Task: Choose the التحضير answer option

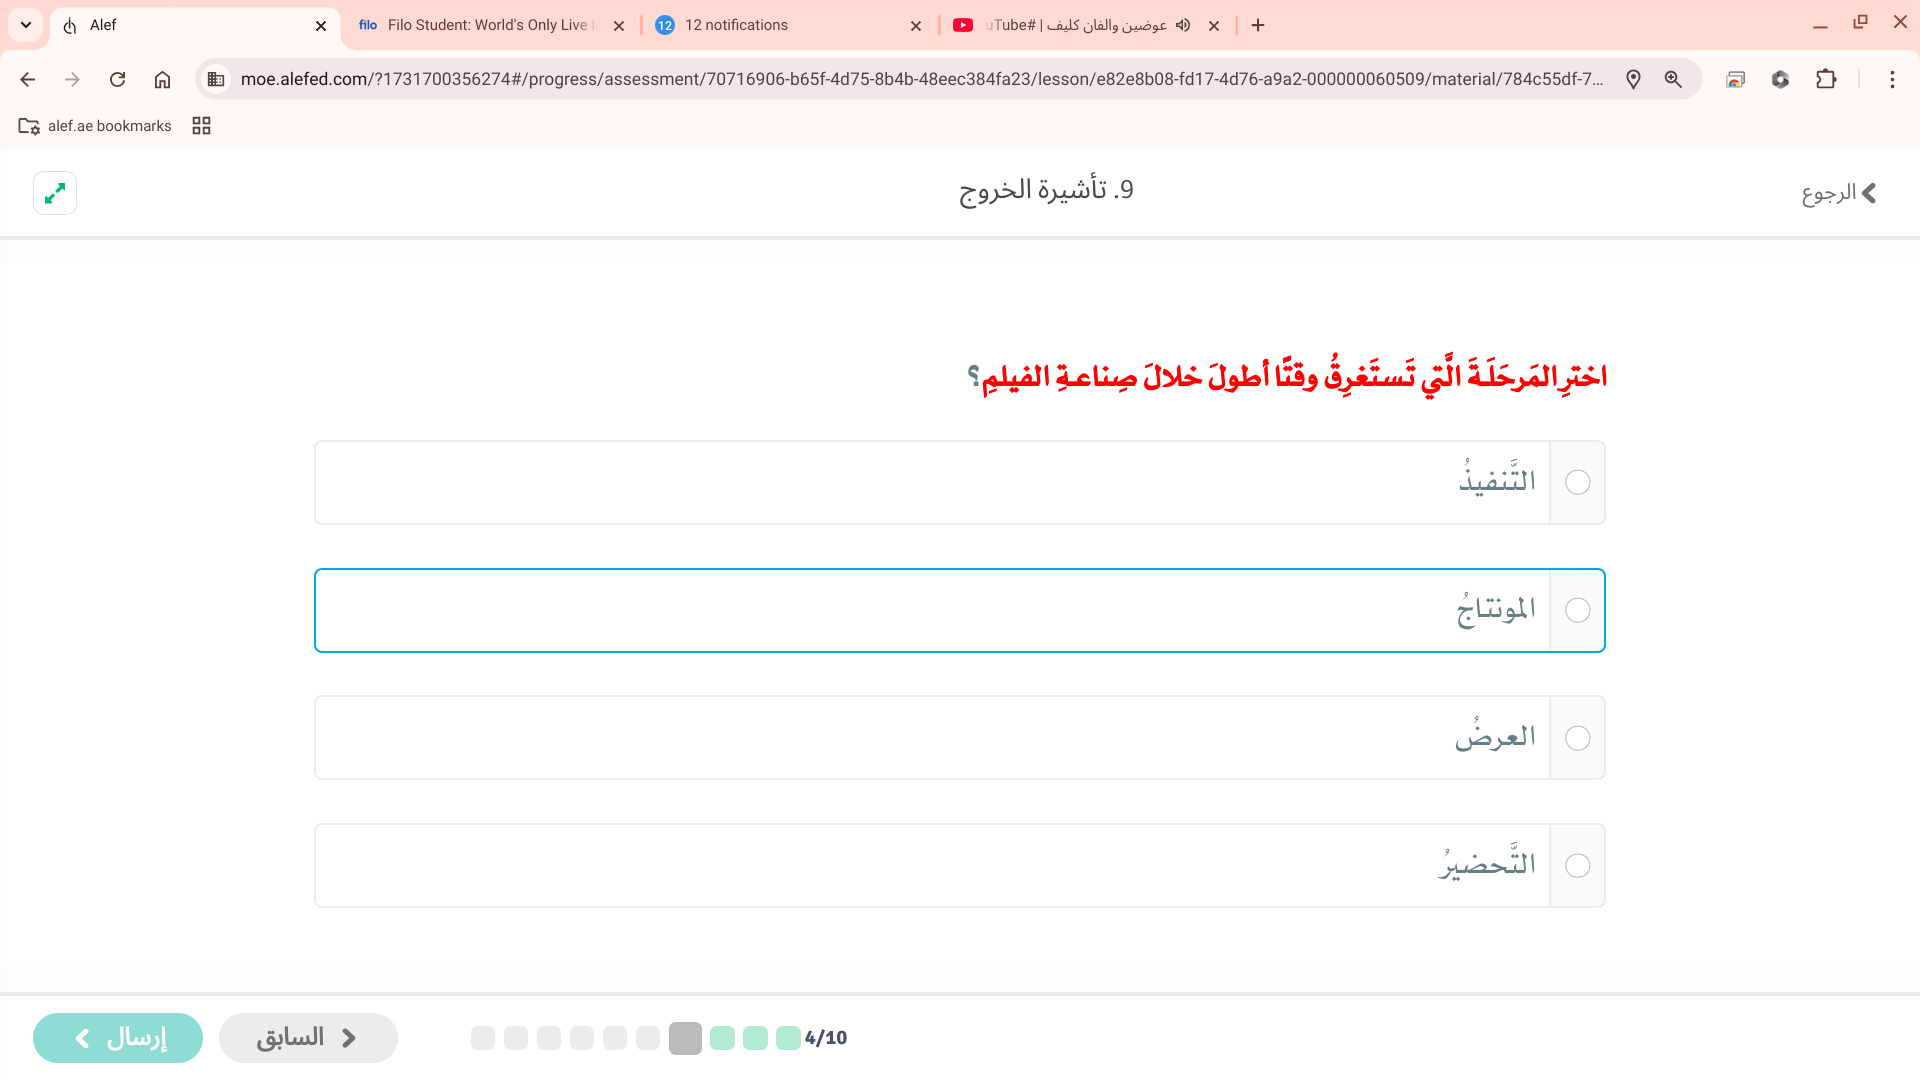Action: 1577,866
